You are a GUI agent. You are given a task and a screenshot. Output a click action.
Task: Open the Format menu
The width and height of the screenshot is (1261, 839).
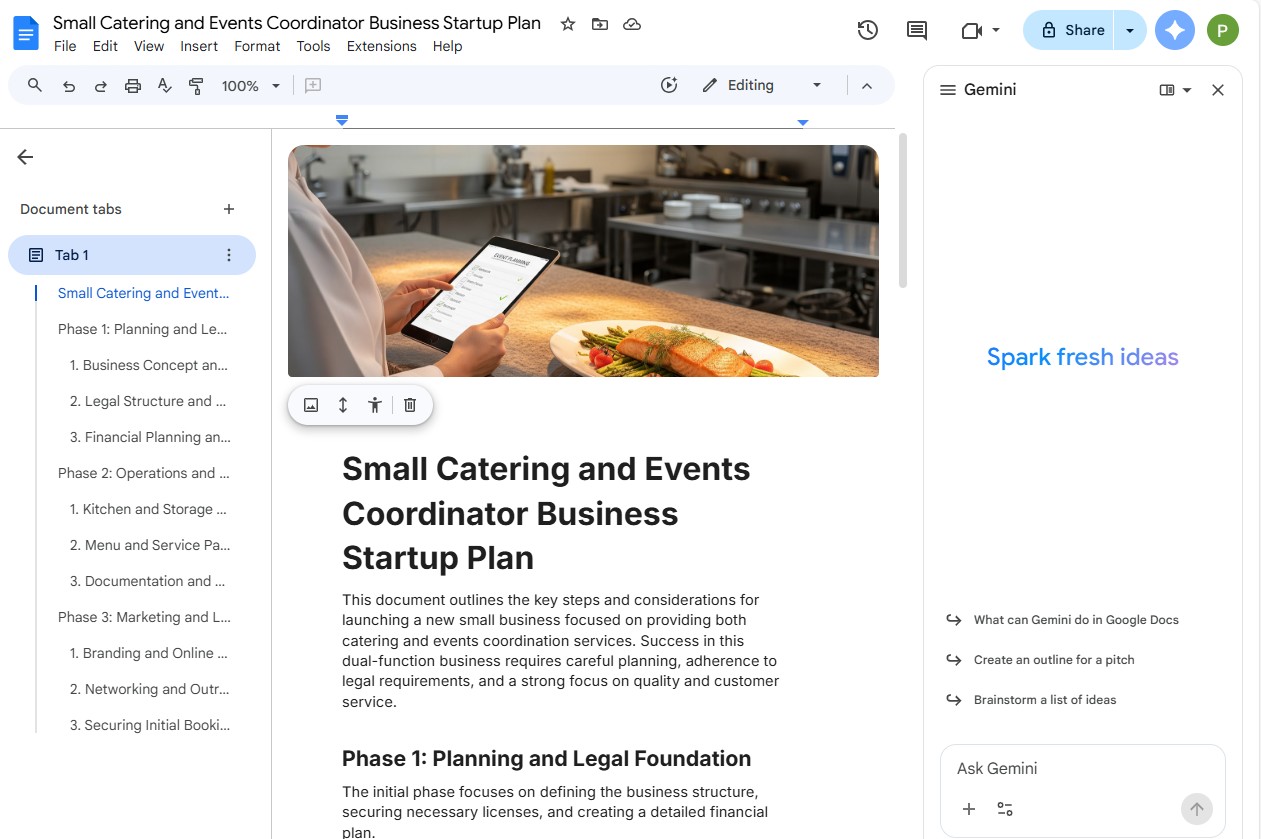(x=257, y=46)
